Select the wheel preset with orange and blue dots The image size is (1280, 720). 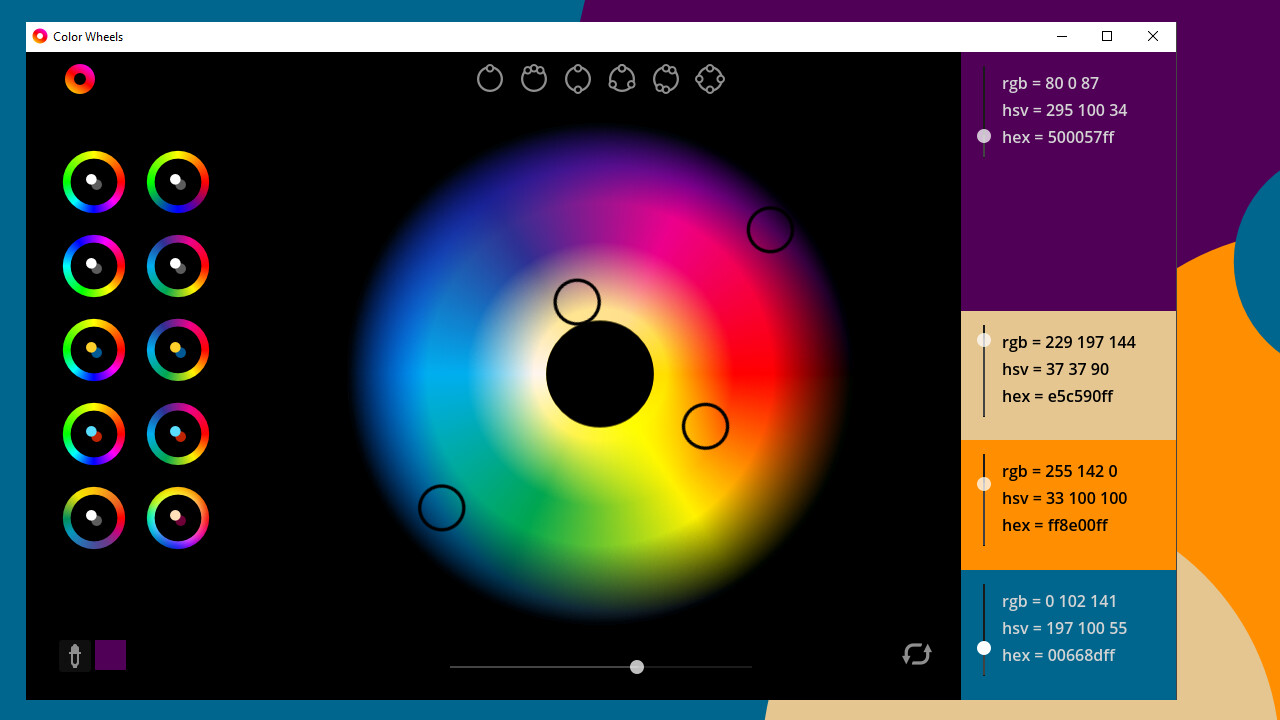tap(93, 350)
